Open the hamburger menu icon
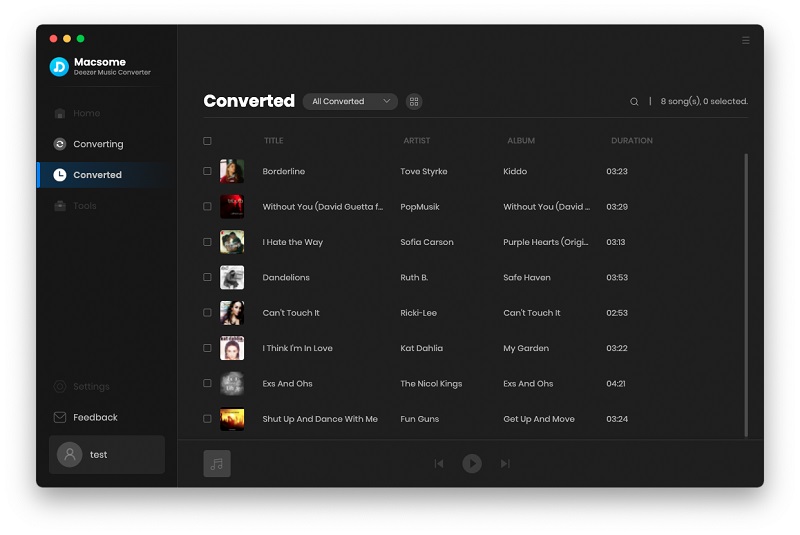Image resolution: width=800 pixels, height=535 pixels. click(745, 40)
